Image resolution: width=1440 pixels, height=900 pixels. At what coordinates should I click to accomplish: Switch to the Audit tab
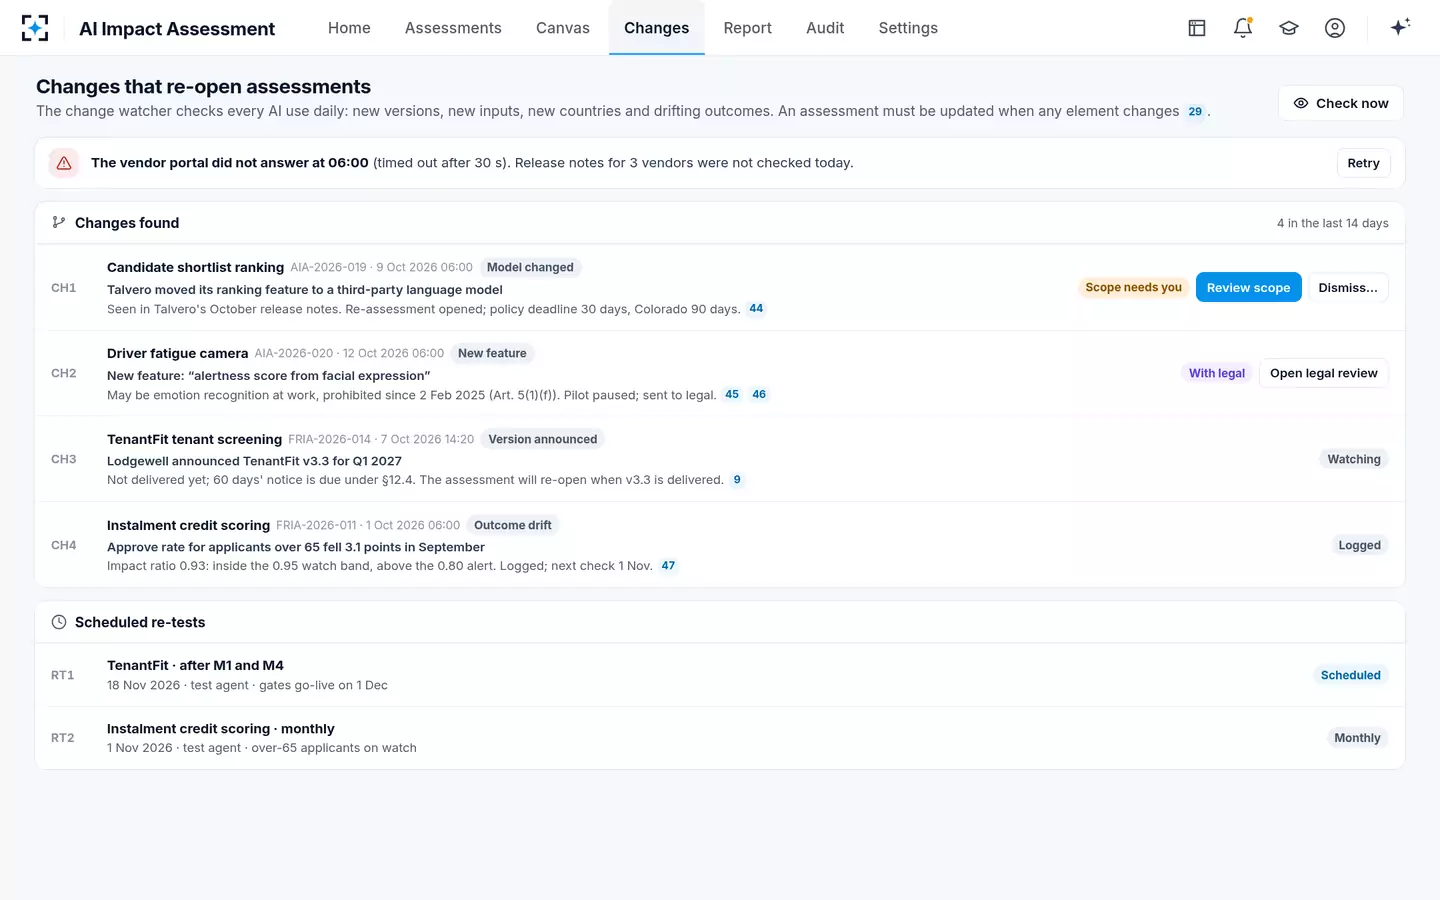(x=825, y=28)
